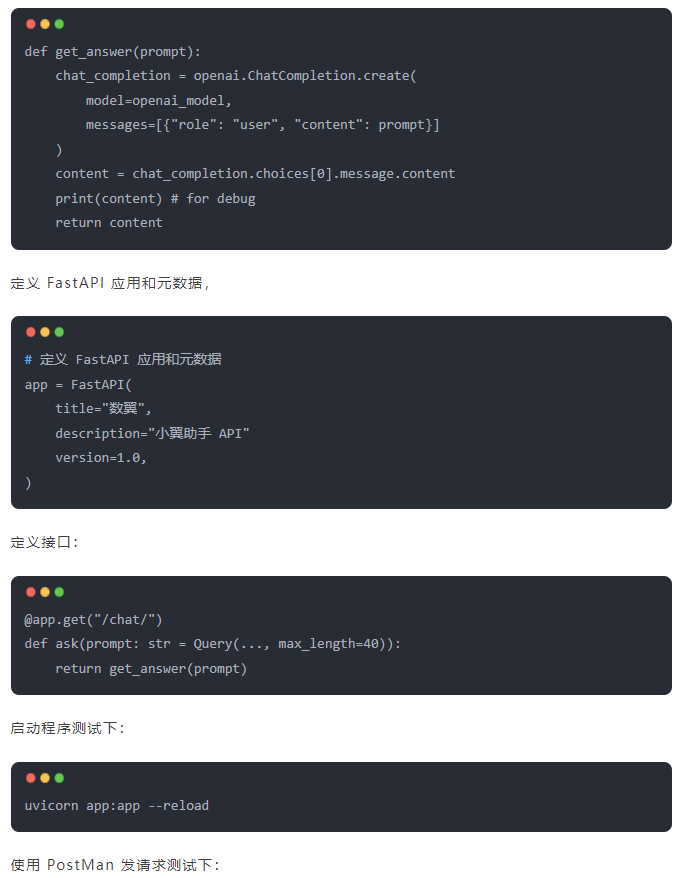Screen dimensions: 679x878
Task: Click the red dot on the get_answer code block
Action: click(x=31, y=24)
